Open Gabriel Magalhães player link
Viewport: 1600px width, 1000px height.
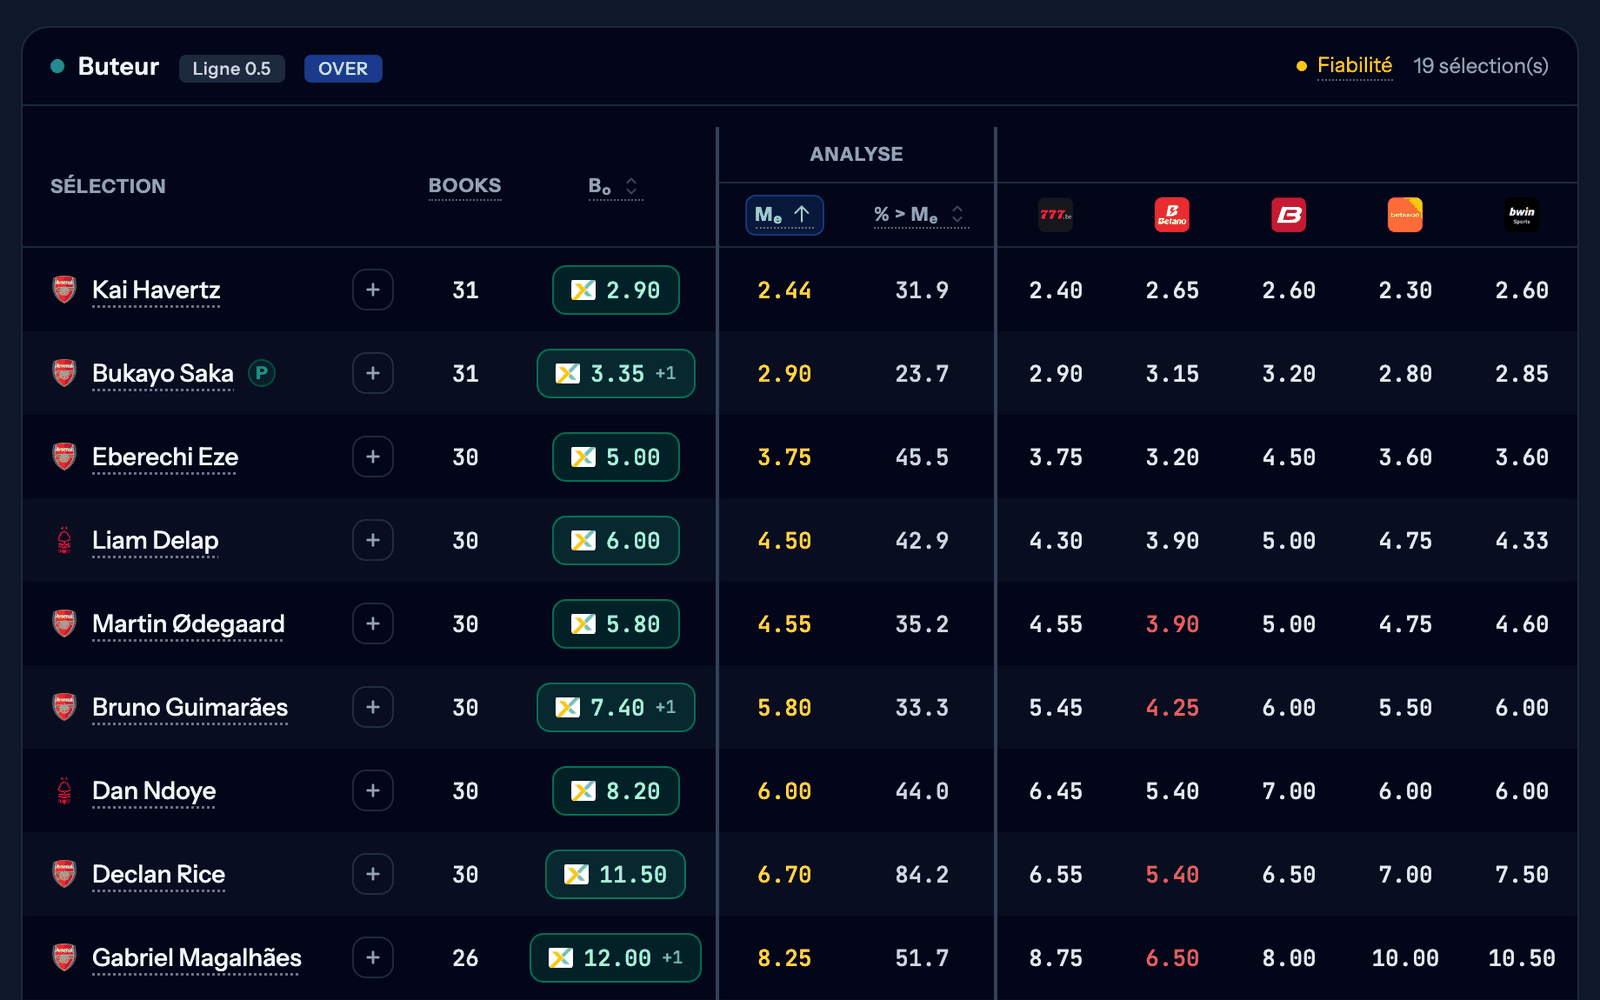(x=197, y=958)
